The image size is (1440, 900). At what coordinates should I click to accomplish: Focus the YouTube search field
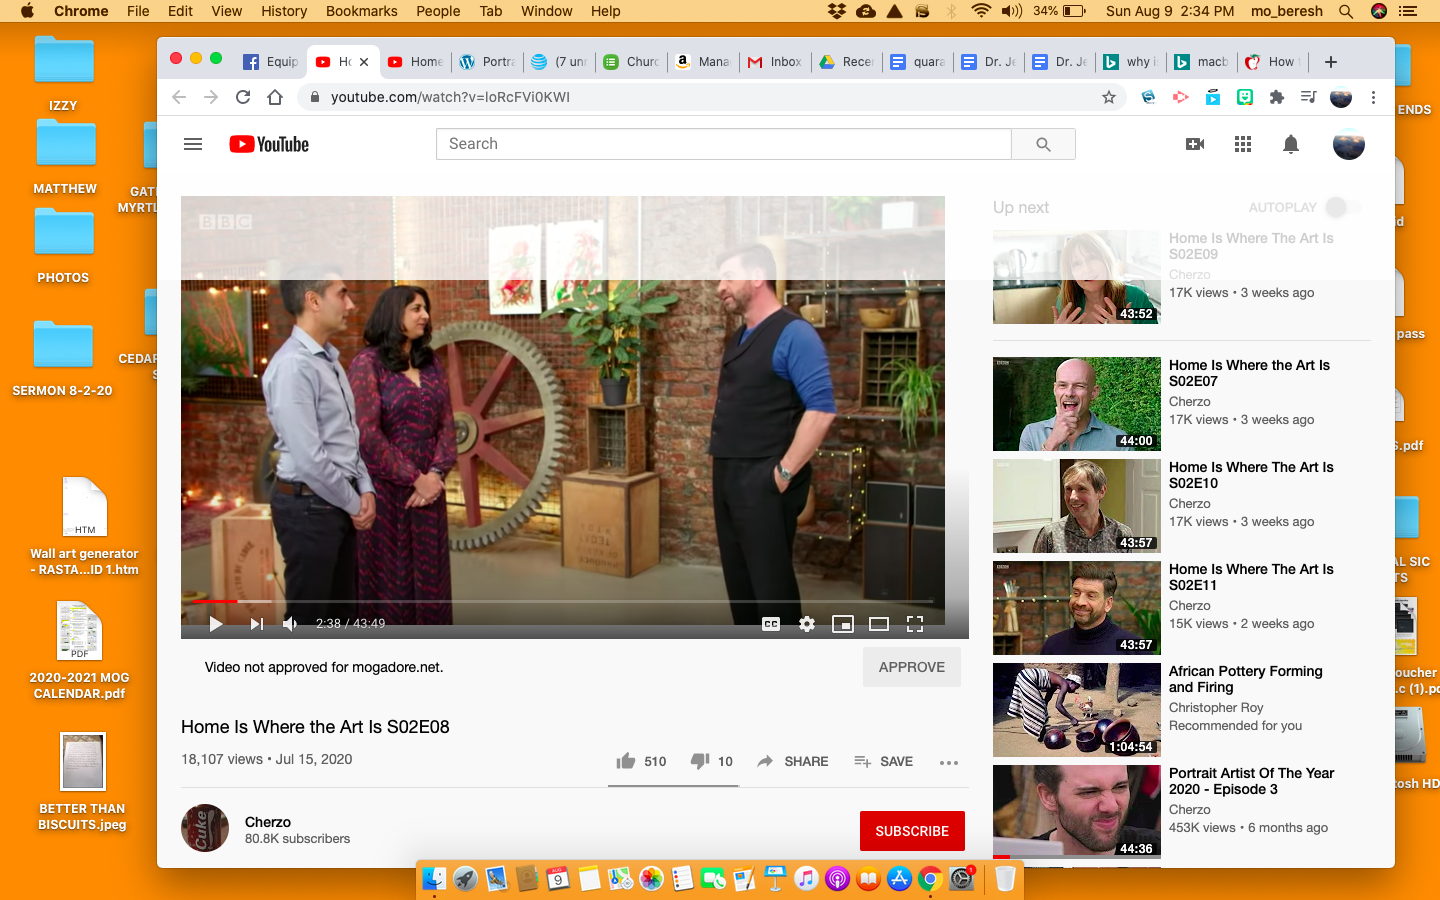tap(723, 144)
